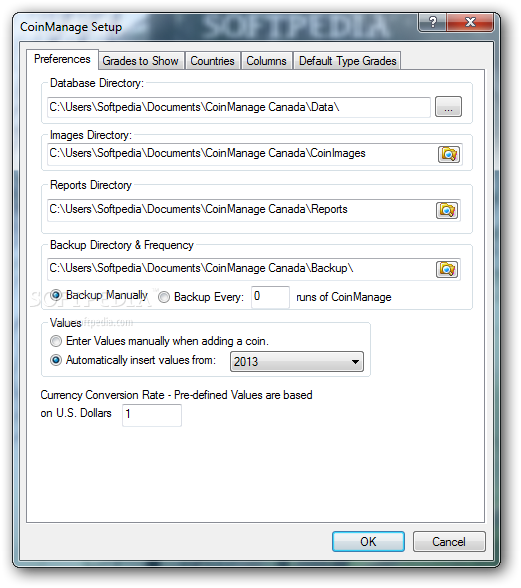
Task: Browse for Backup Directory folder icon
Action: 447,269
